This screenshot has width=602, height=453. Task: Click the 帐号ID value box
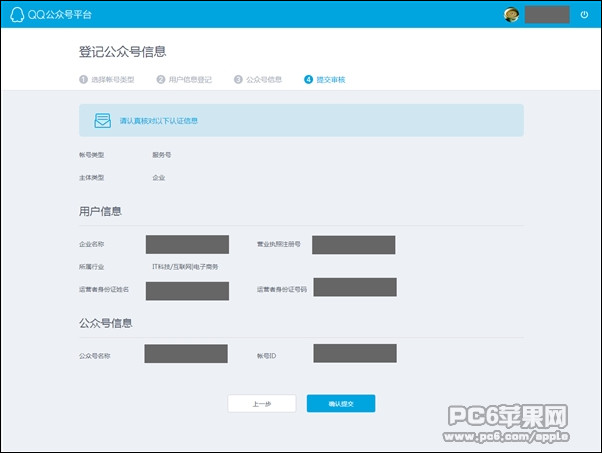coord(354,353)
